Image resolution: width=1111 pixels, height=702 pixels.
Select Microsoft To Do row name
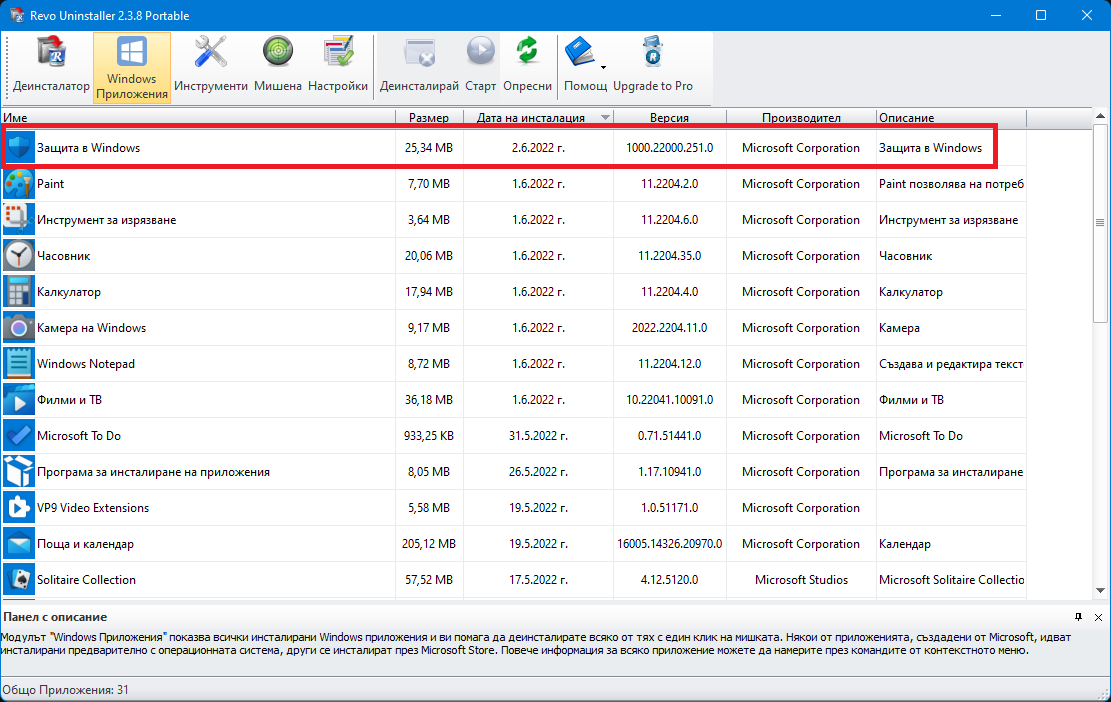(x=79, y=436)
